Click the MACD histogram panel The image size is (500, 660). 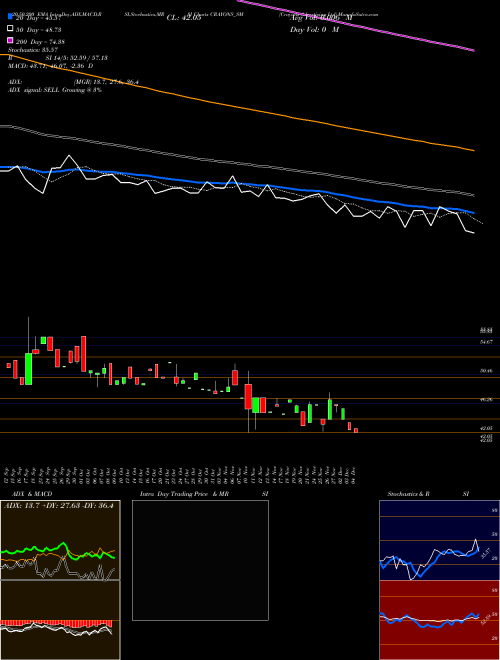point(60,620)
